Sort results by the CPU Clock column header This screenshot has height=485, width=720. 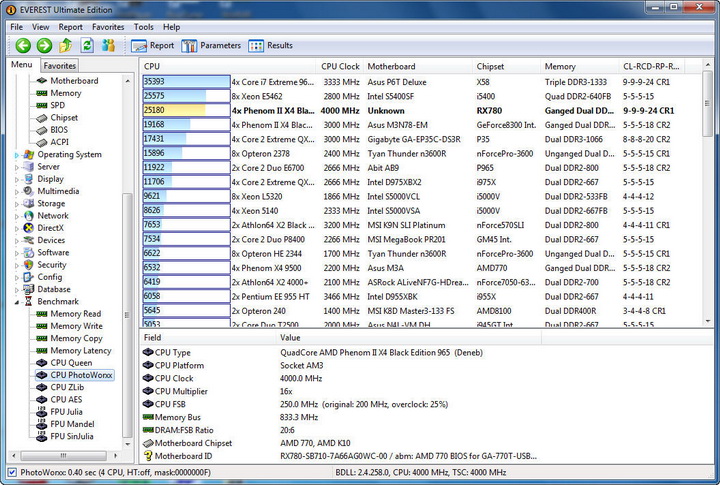pyautogui.click(x=340, y=66)
